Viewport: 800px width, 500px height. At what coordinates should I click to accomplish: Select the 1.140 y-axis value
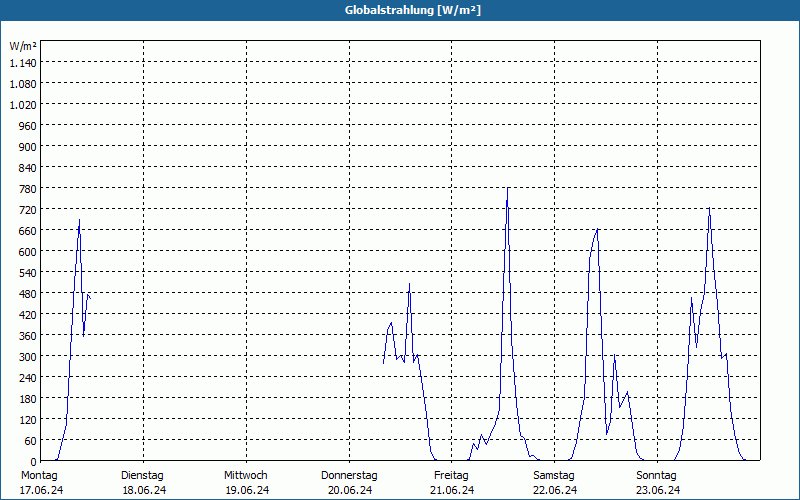[x=23, y=63]
